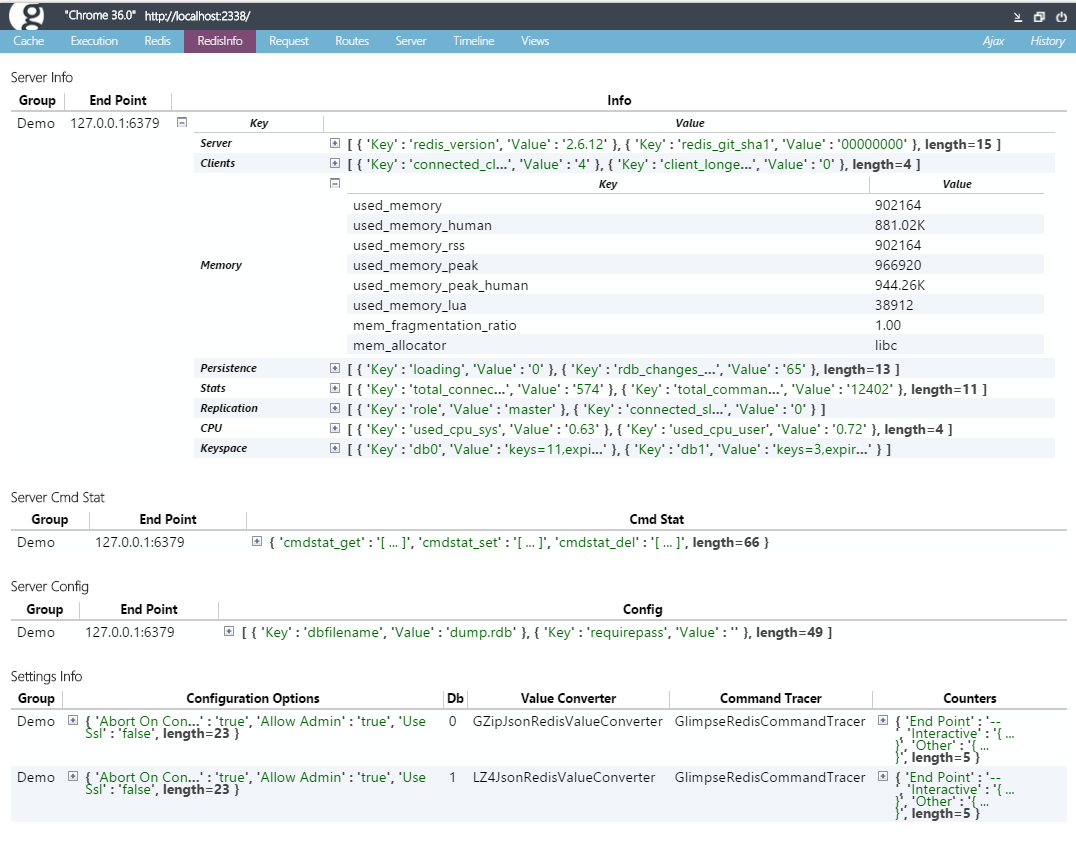Expand Counters for LZ4JsonRedisValueConverter row
The height and width of the screenshot is (846, 1076).
883,777
